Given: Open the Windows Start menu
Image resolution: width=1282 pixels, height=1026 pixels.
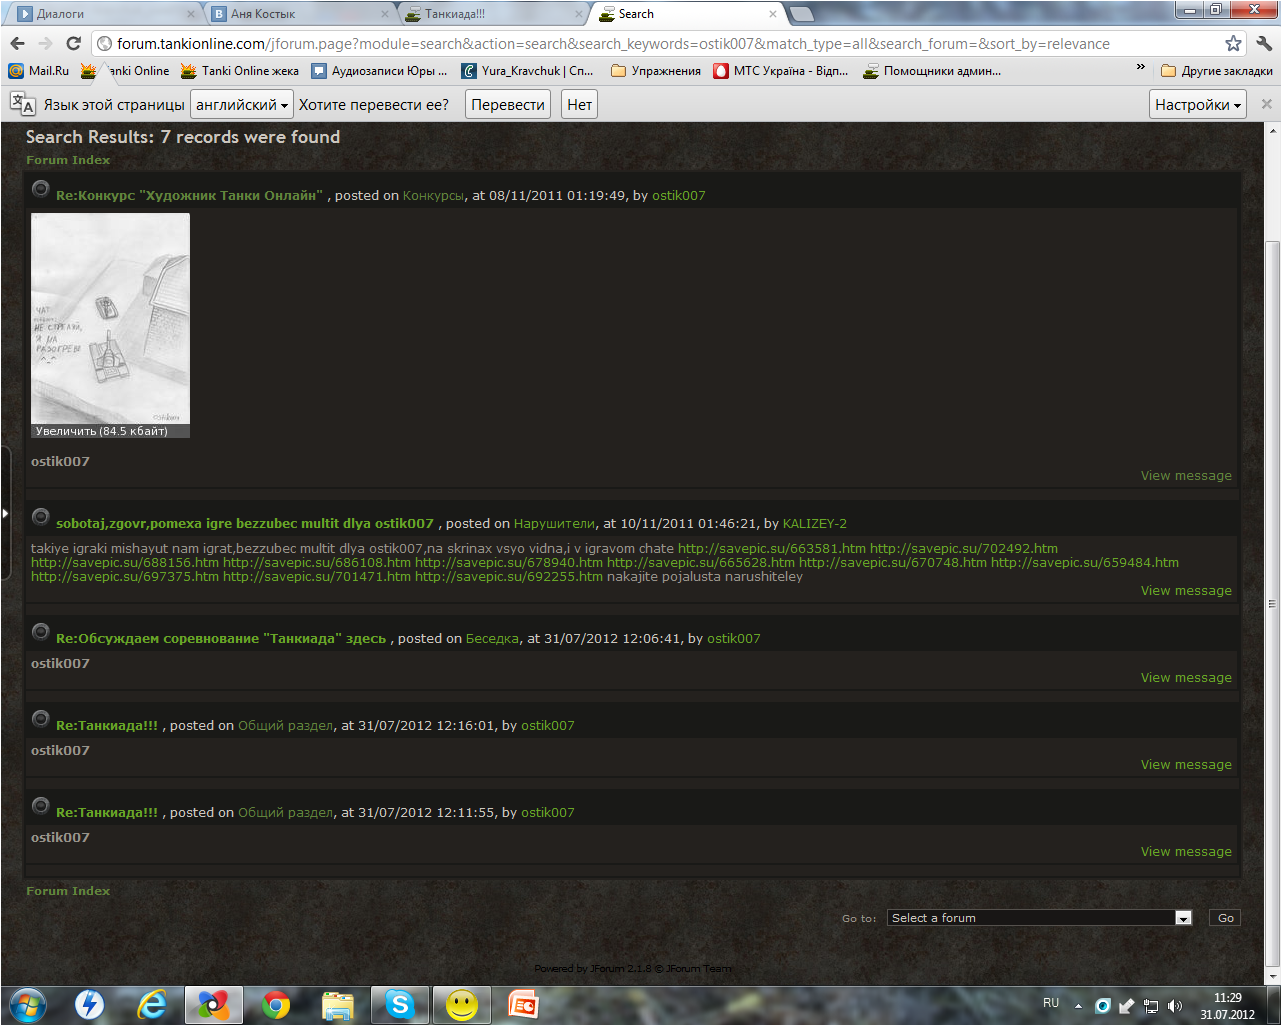Looking at the screenshot, I should point(26,1004).
